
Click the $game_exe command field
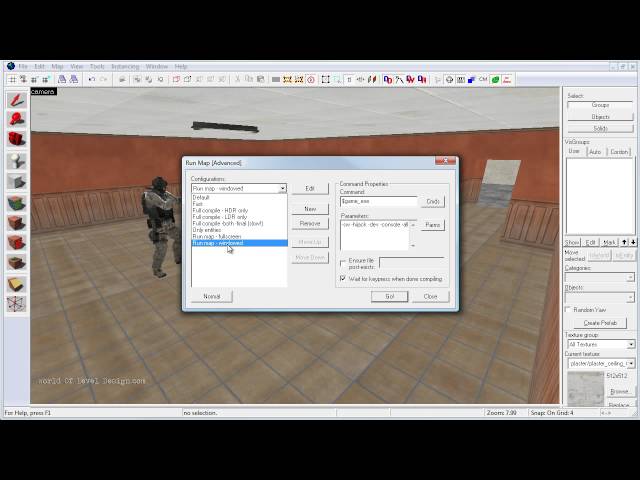tap(379, 201)
